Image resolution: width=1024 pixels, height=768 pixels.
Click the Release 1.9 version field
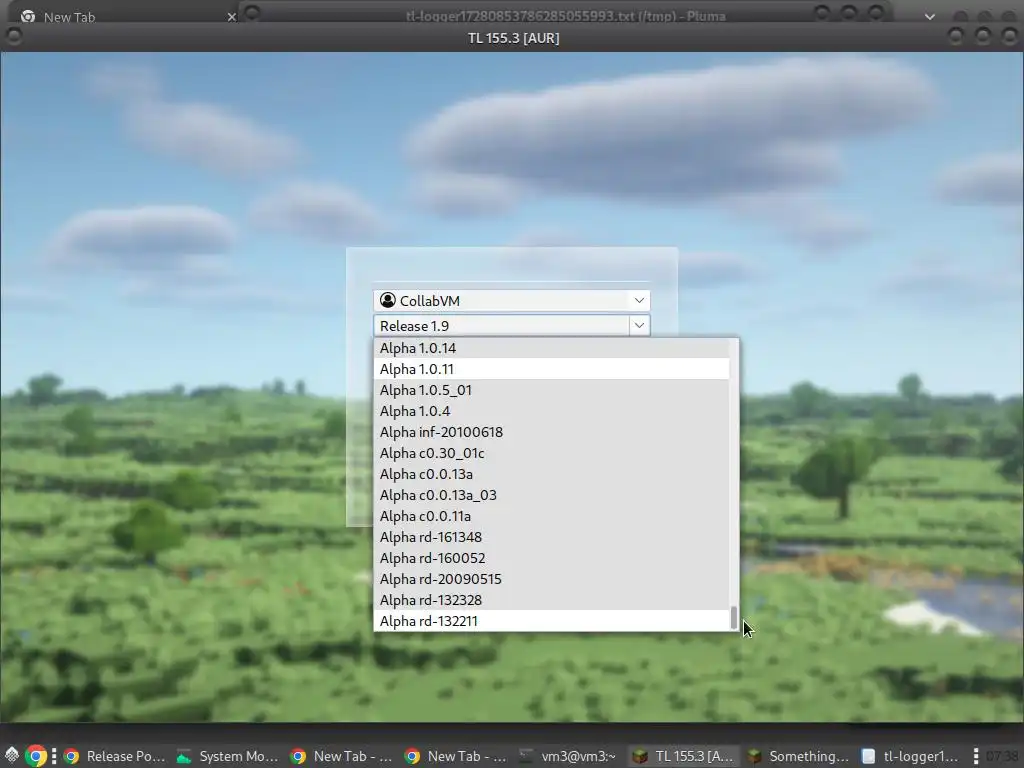click(502, 325)
